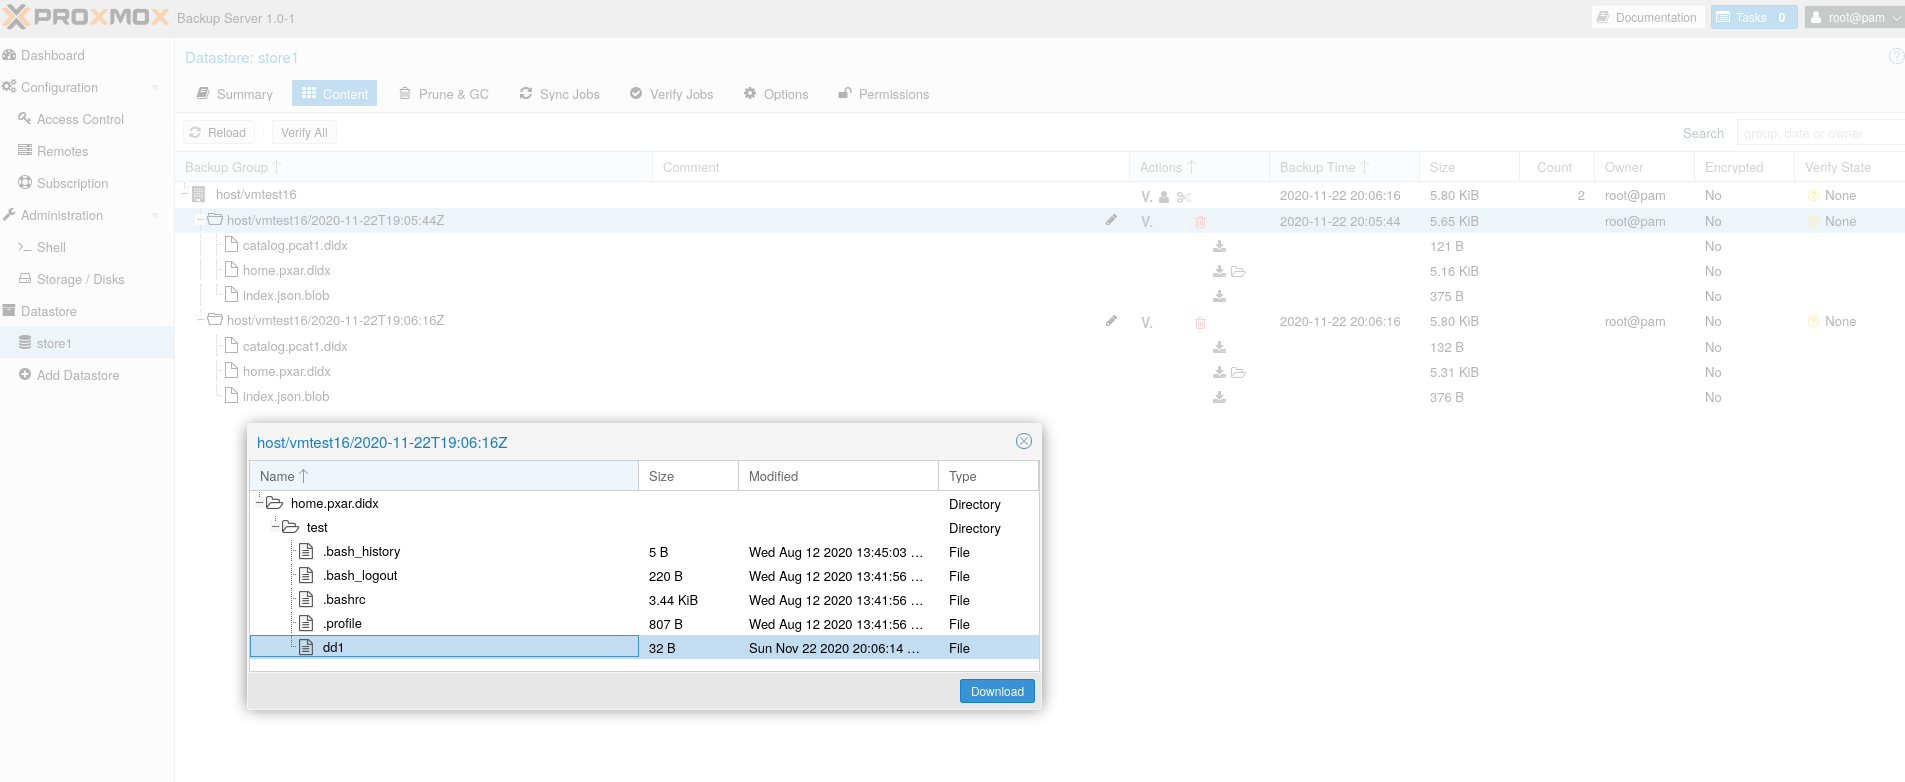The height and width of the screenshot is (782, 1905).
Task: Close the file browser dialog
Action: (x=1023, y=441)
